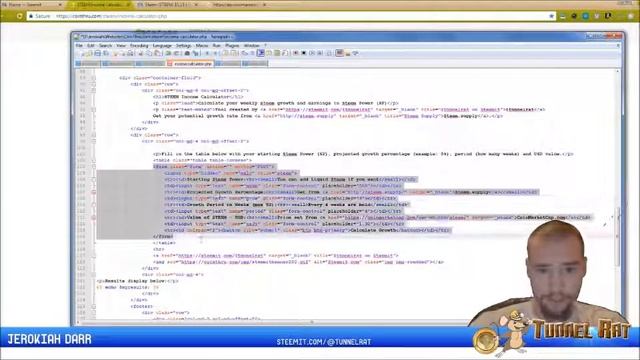Click the Copy icon in the toolbar
Viewport: 640px width, 360px height.
149,53
